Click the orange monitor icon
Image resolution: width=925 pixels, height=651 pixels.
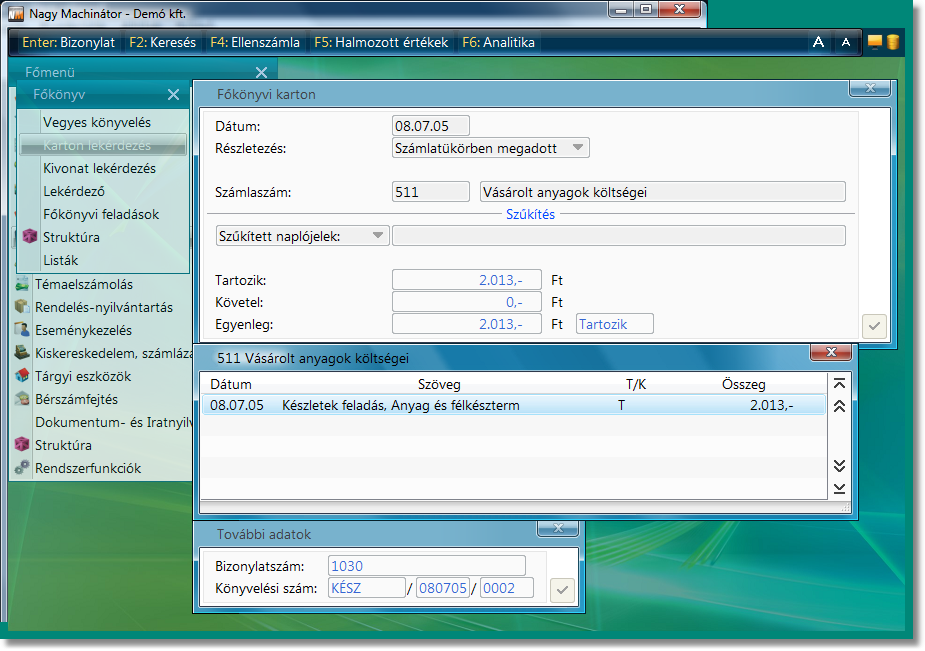point(875,42)
